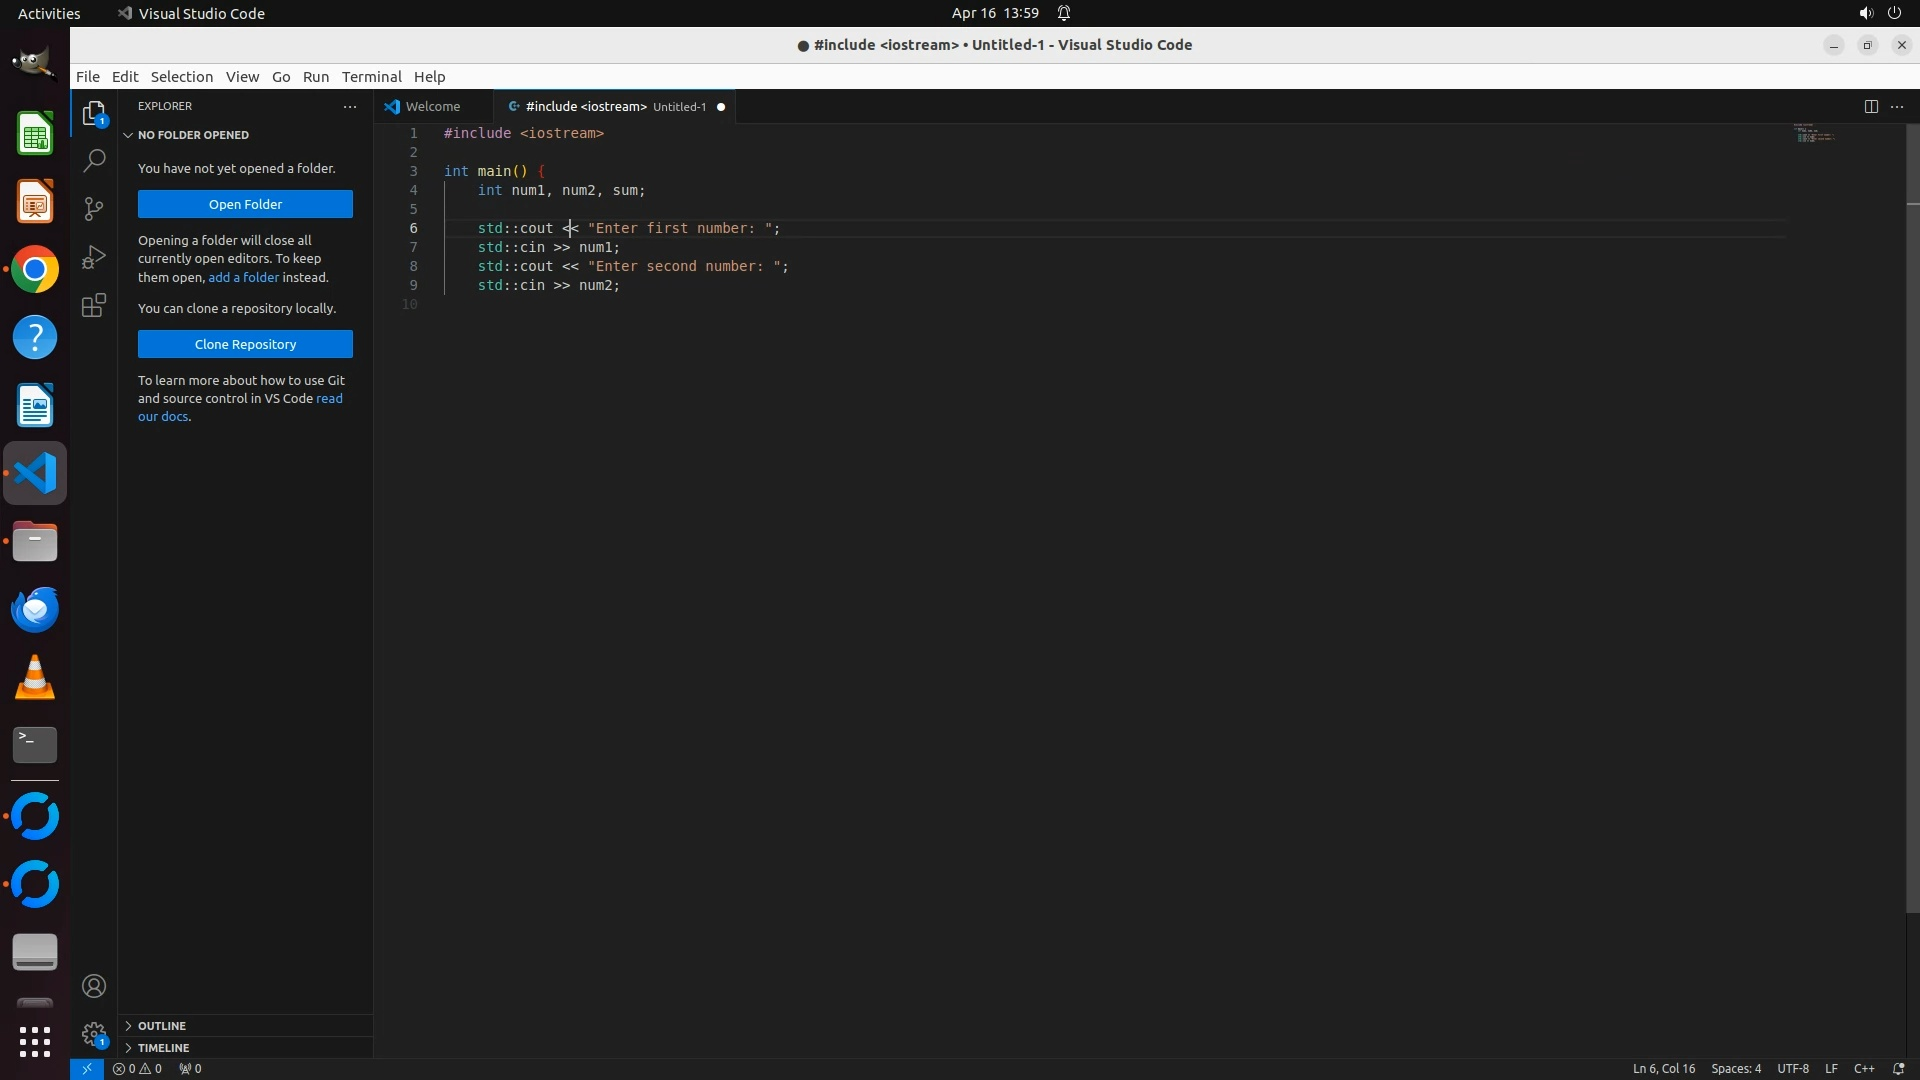Open the Terminal menu
The image size is (1920, 1080).
[x=371, y=77]
